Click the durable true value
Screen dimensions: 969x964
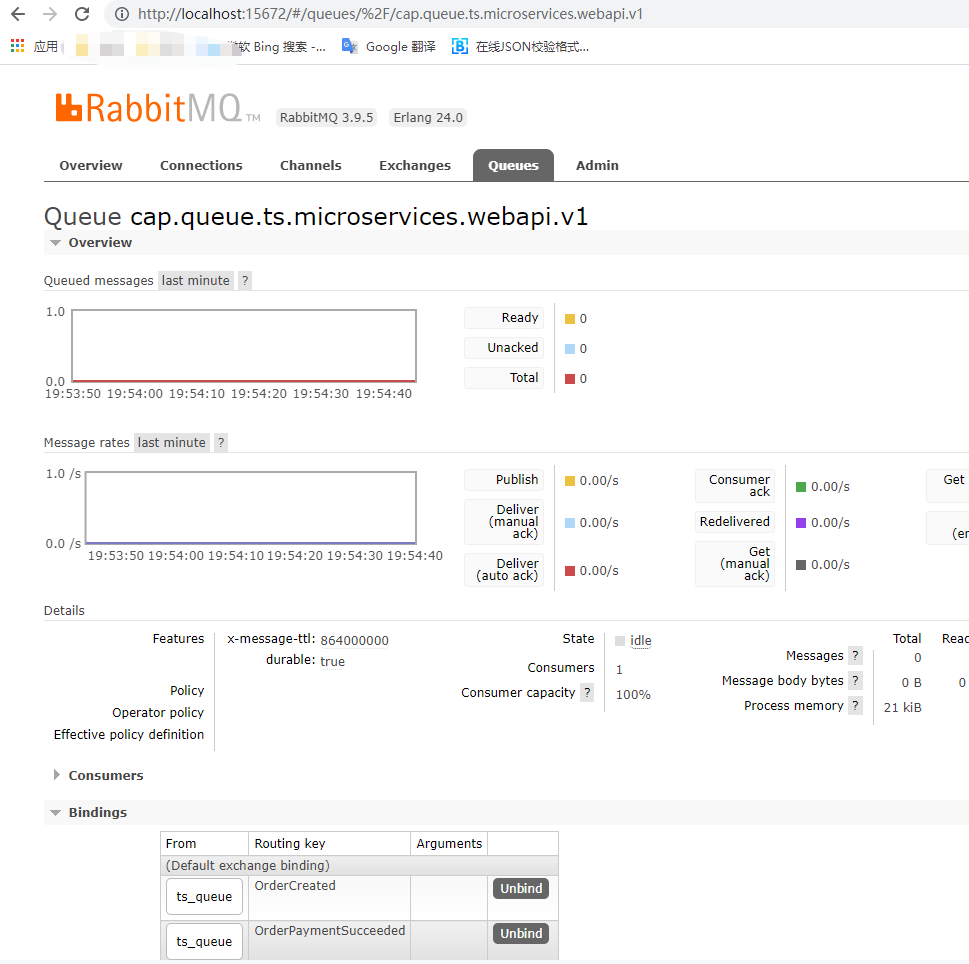click(332, 662)
